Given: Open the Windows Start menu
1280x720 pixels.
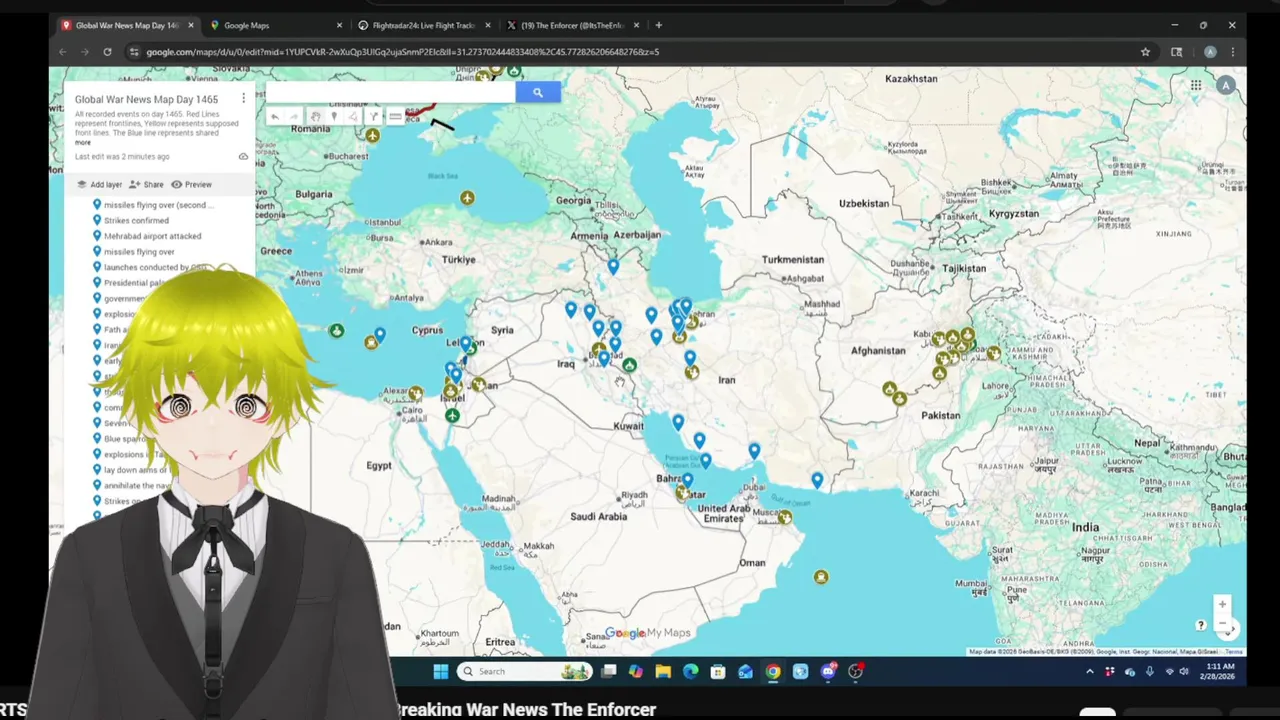Looking at the screenshot, I should click(440, 671).
